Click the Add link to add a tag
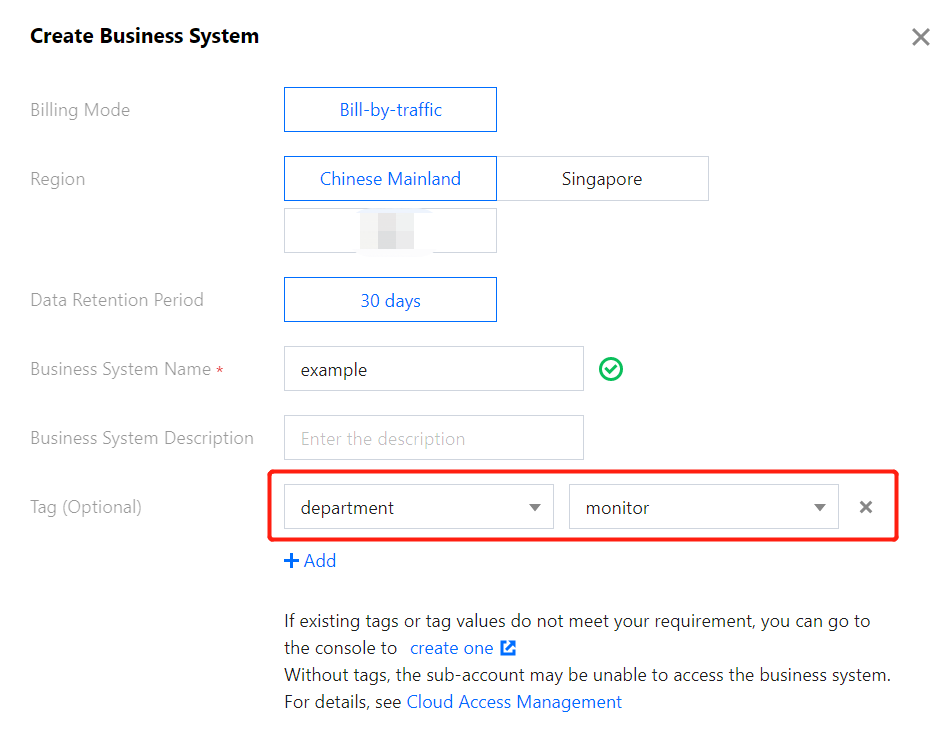945x733 pixels. click(x=320, y=561)
